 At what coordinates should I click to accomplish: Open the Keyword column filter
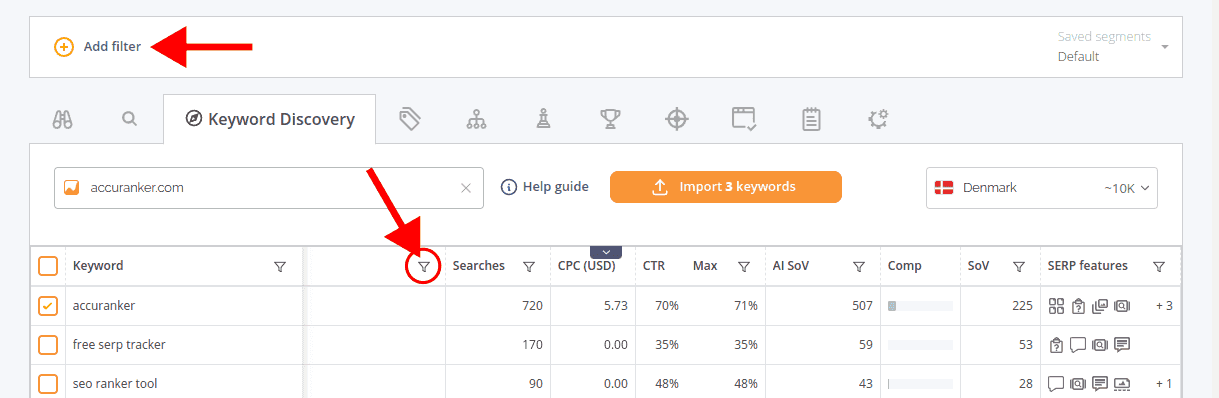click(280, 267)
